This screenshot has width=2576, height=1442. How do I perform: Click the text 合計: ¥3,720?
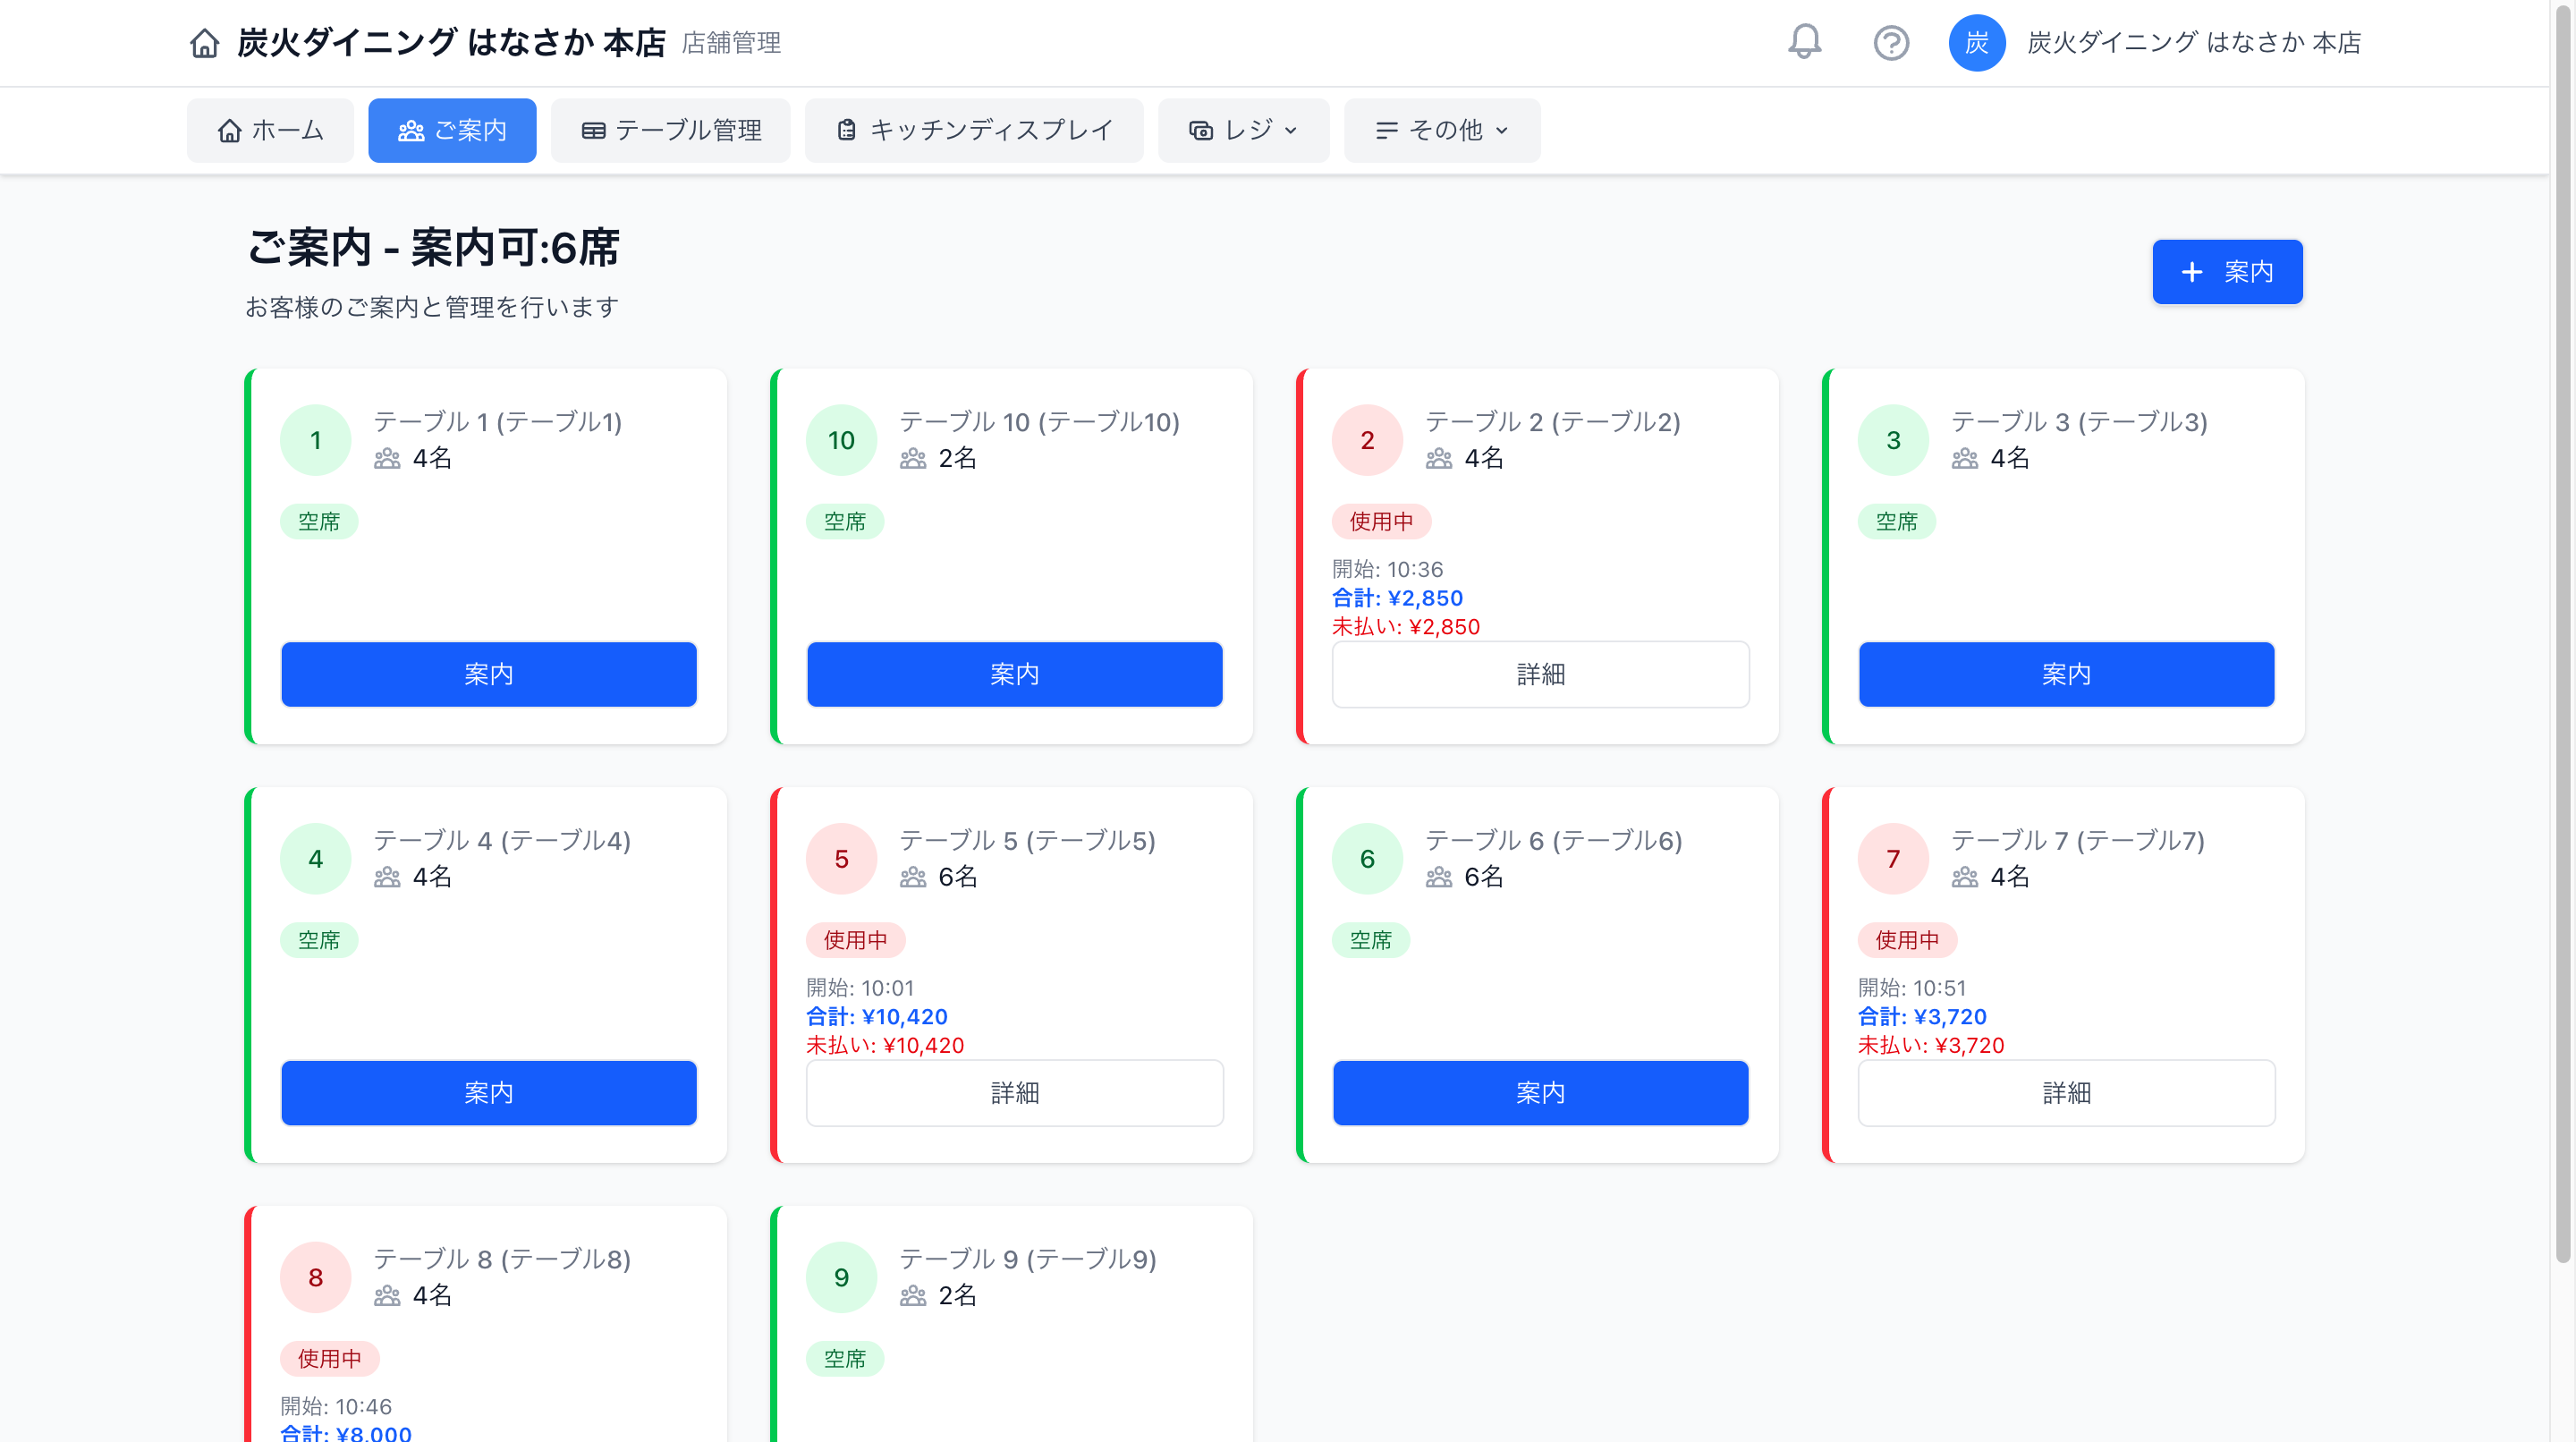(x=1921, y=1017)
